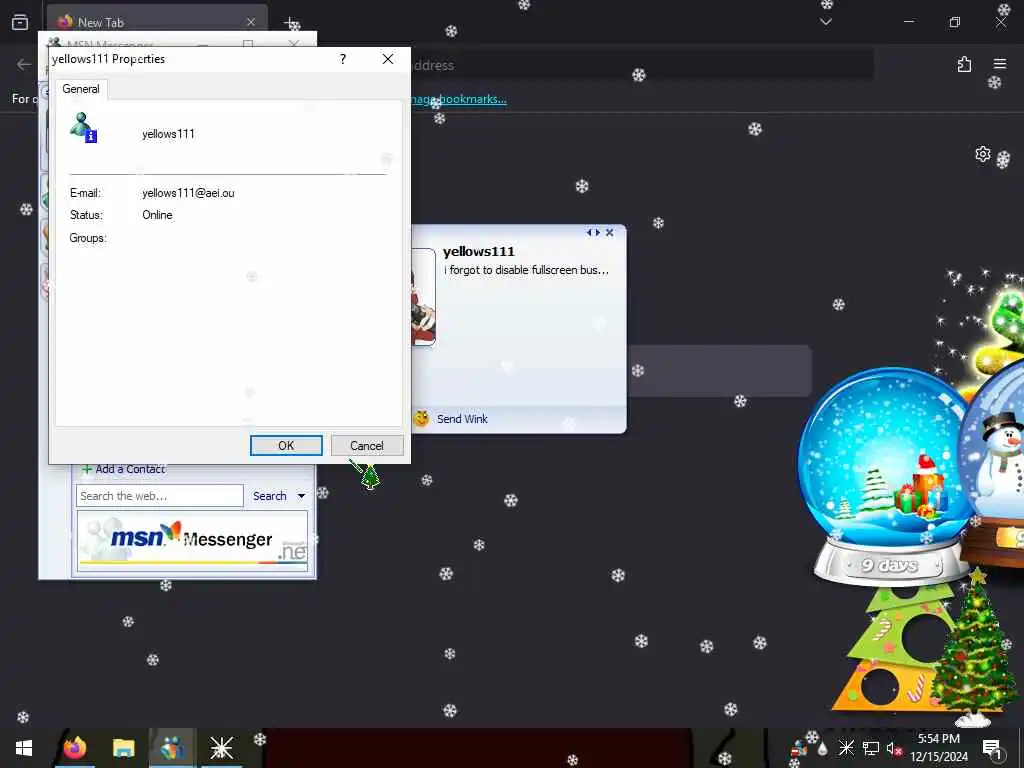Open the Windows Start menu
The height and width of the screenshot is (768, 1024).
[x=24, y=748]
